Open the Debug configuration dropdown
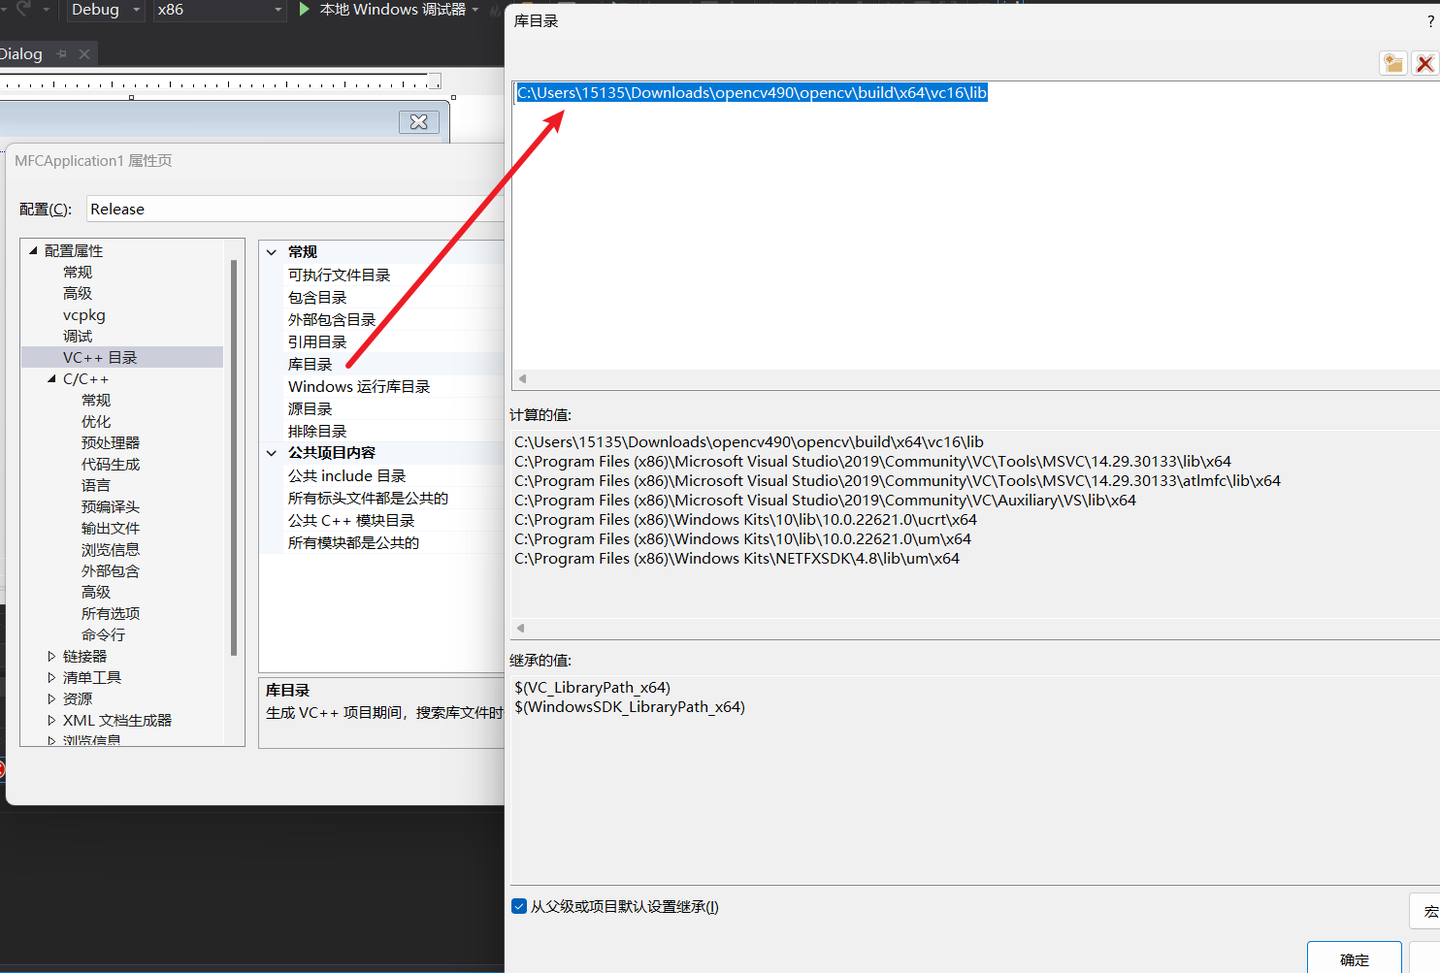The width and height of the screenshot is (1440, 973). point(105,11)
